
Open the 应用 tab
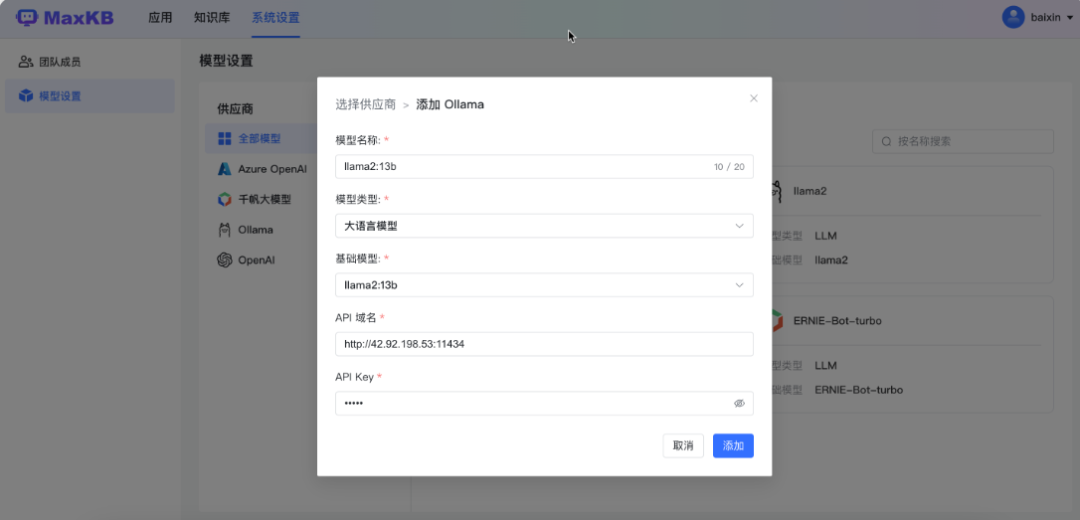(x=160, y=18)
